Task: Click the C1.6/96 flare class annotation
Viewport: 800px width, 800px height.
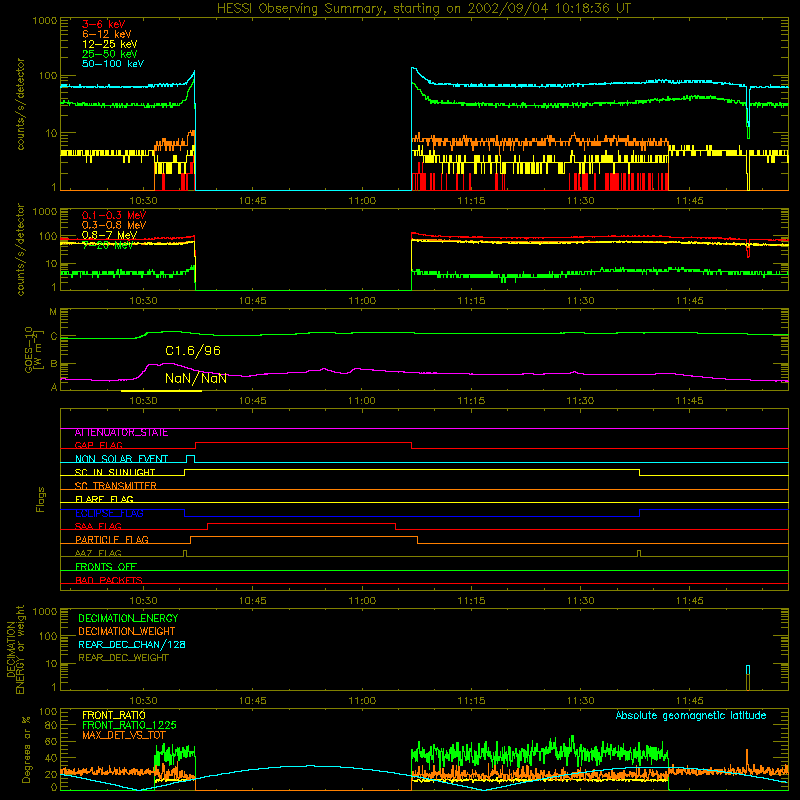Action: [193, 351]
